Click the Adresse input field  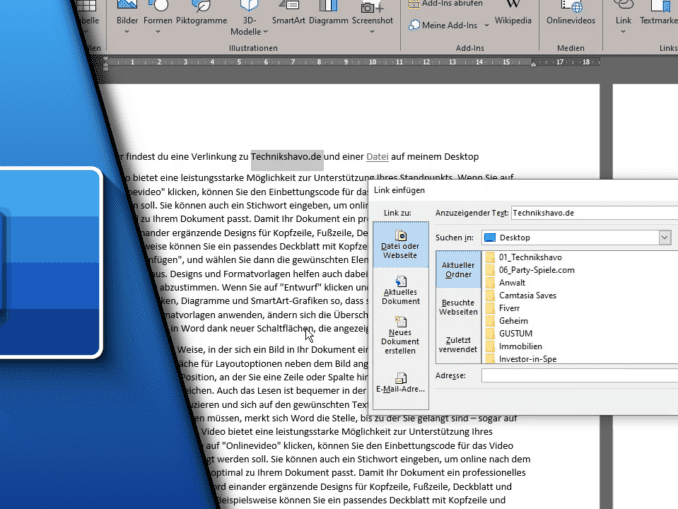tap(579, 375)
